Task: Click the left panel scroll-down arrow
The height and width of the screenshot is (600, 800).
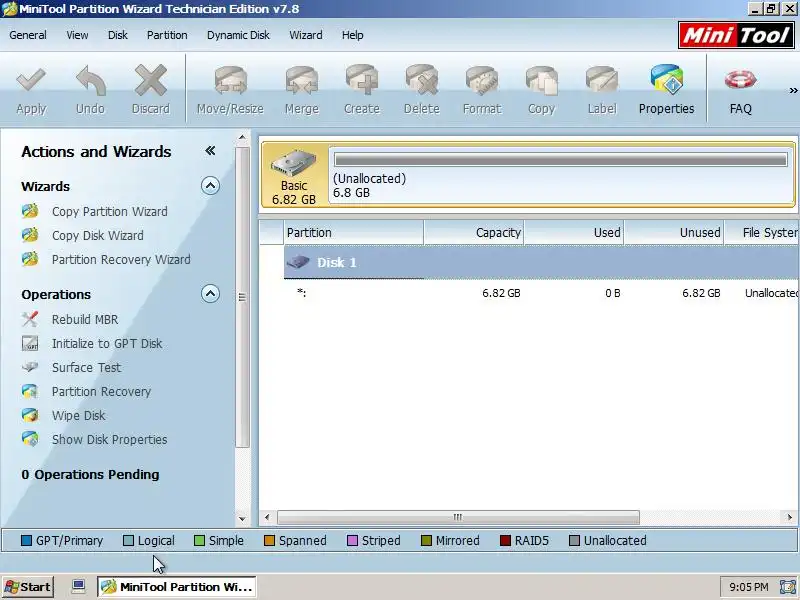Action: (x=242, y=519)
